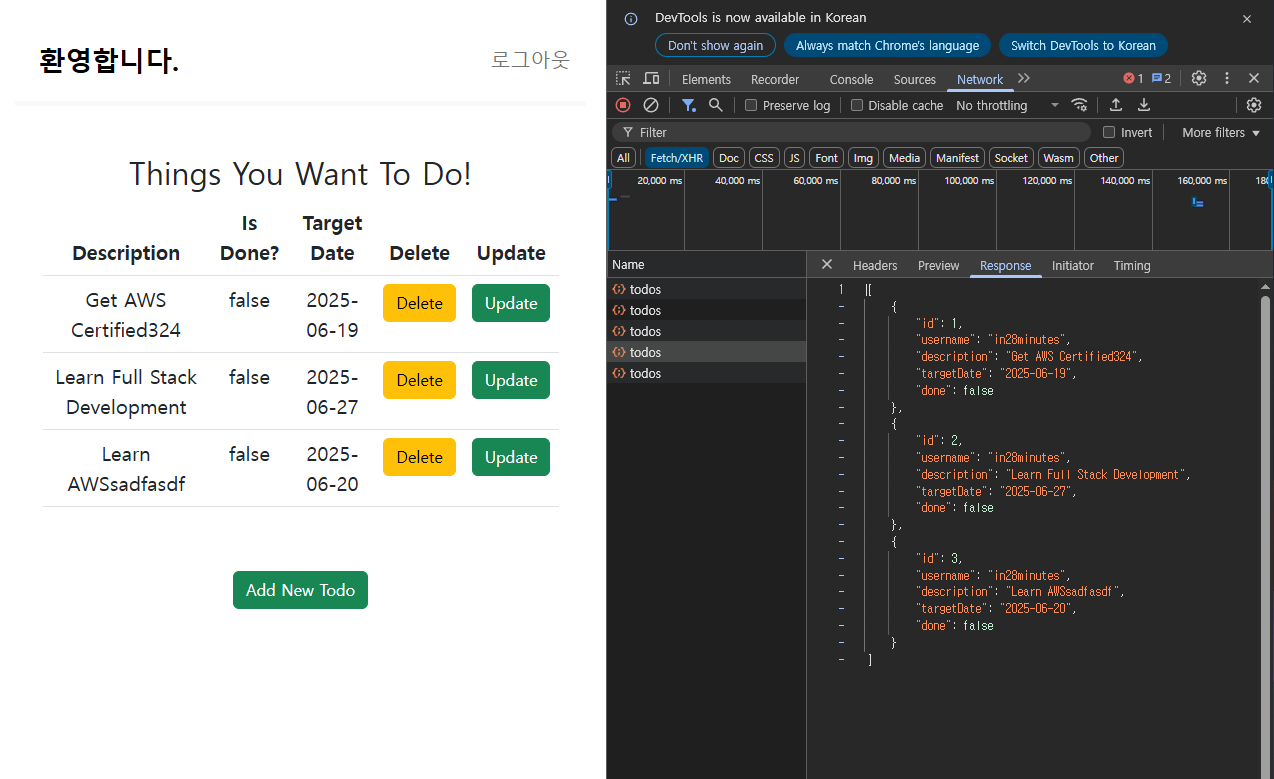
Task: Open the Response sub-tab
Action: pos(1005,265)
